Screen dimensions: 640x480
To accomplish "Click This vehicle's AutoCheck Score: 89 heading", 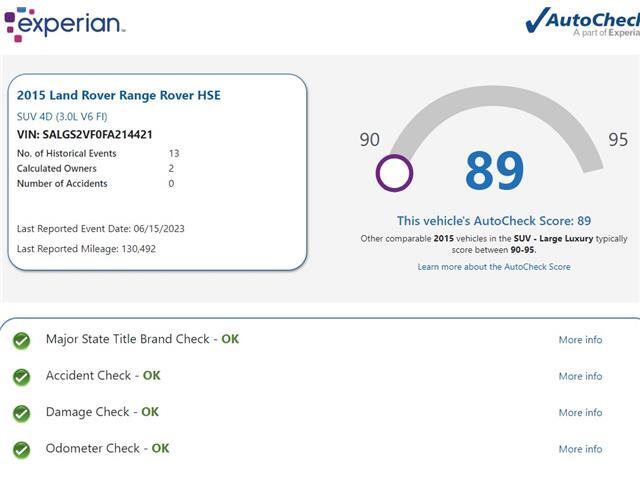I will click(494, 221).
